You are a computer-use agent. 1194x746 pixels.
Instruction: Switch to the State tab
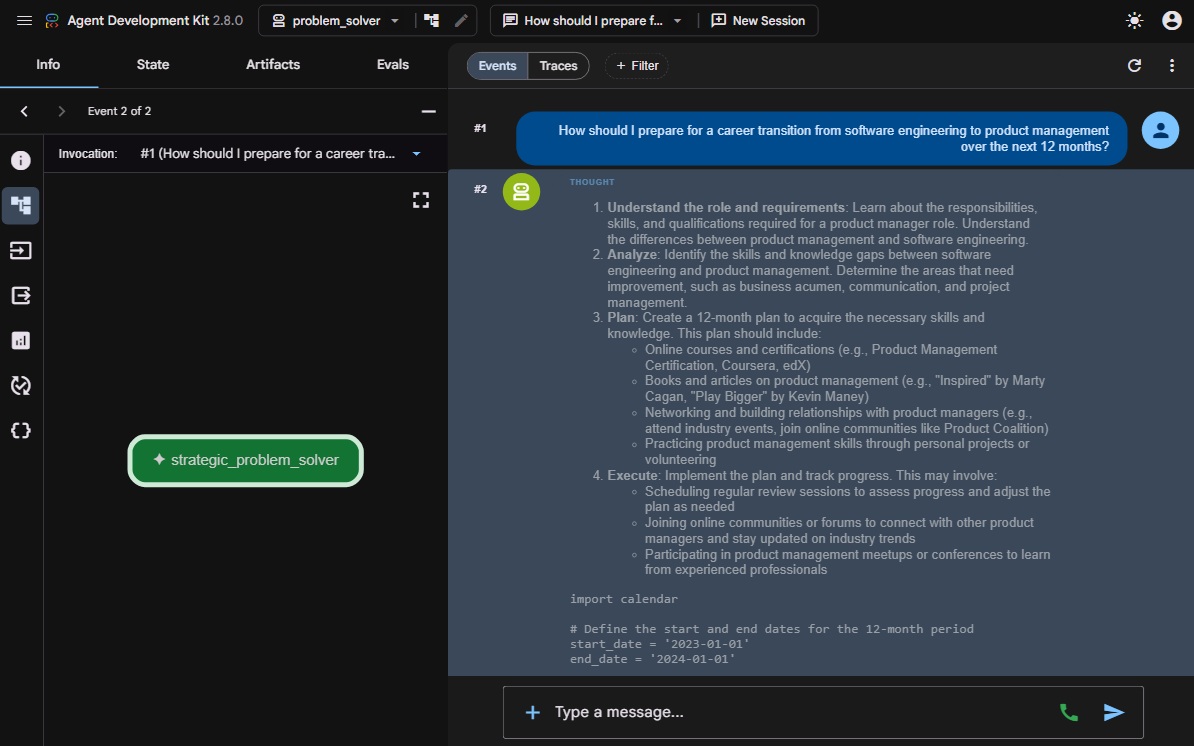[153, 65]
